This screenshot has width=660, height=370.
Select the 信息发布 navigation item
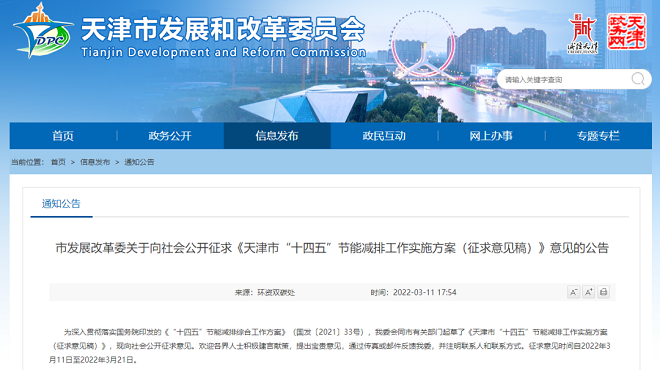[277, 136]
